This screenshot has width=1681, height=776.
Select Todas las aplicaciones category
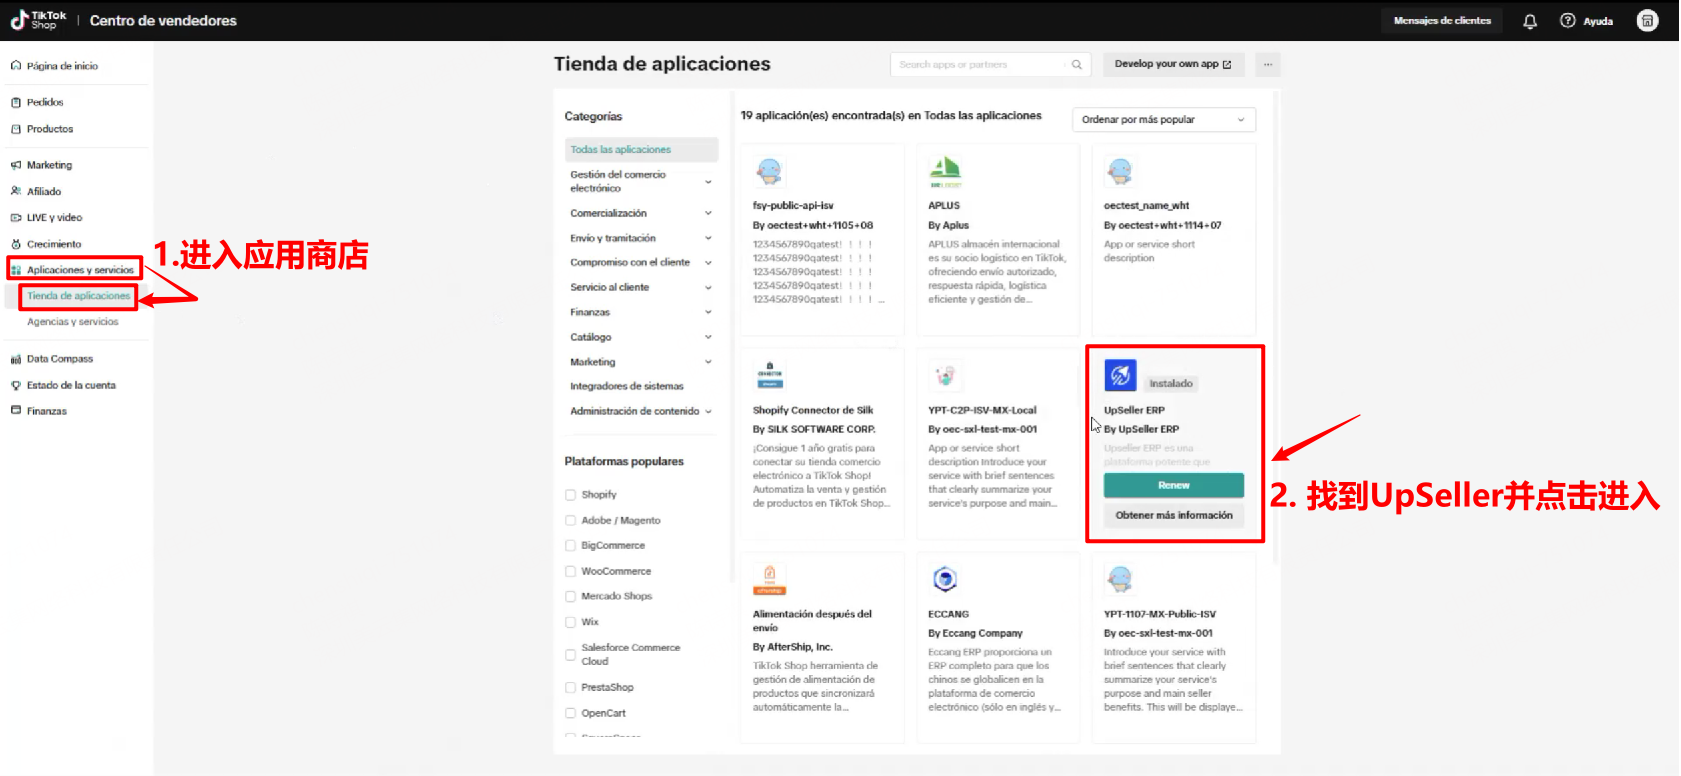641,150
